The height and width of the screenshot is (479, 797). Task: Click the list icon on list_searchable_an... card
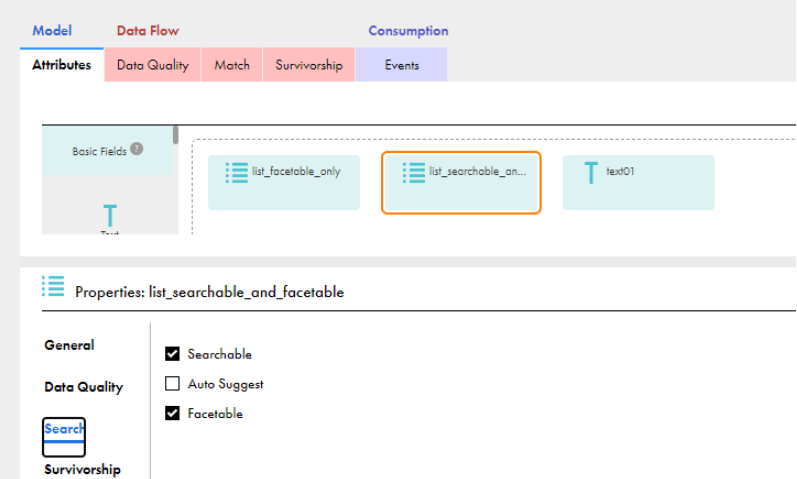pos(414,172)
